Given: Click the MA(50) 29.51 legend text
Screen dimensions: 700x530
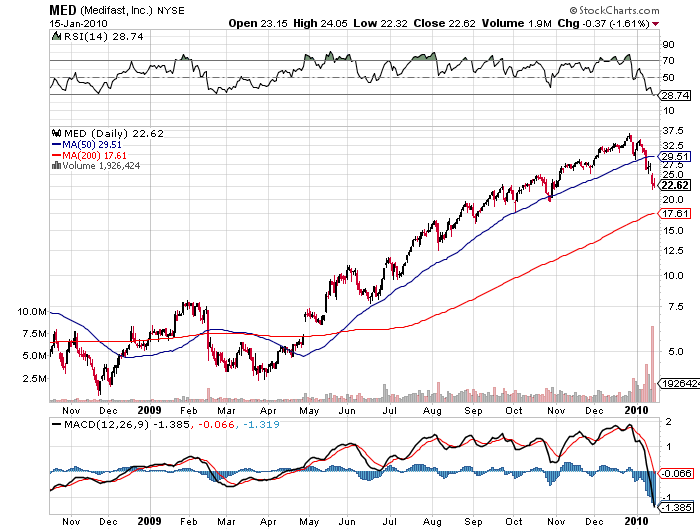Looking at the screenshot, I should click(x=92, y=144).
